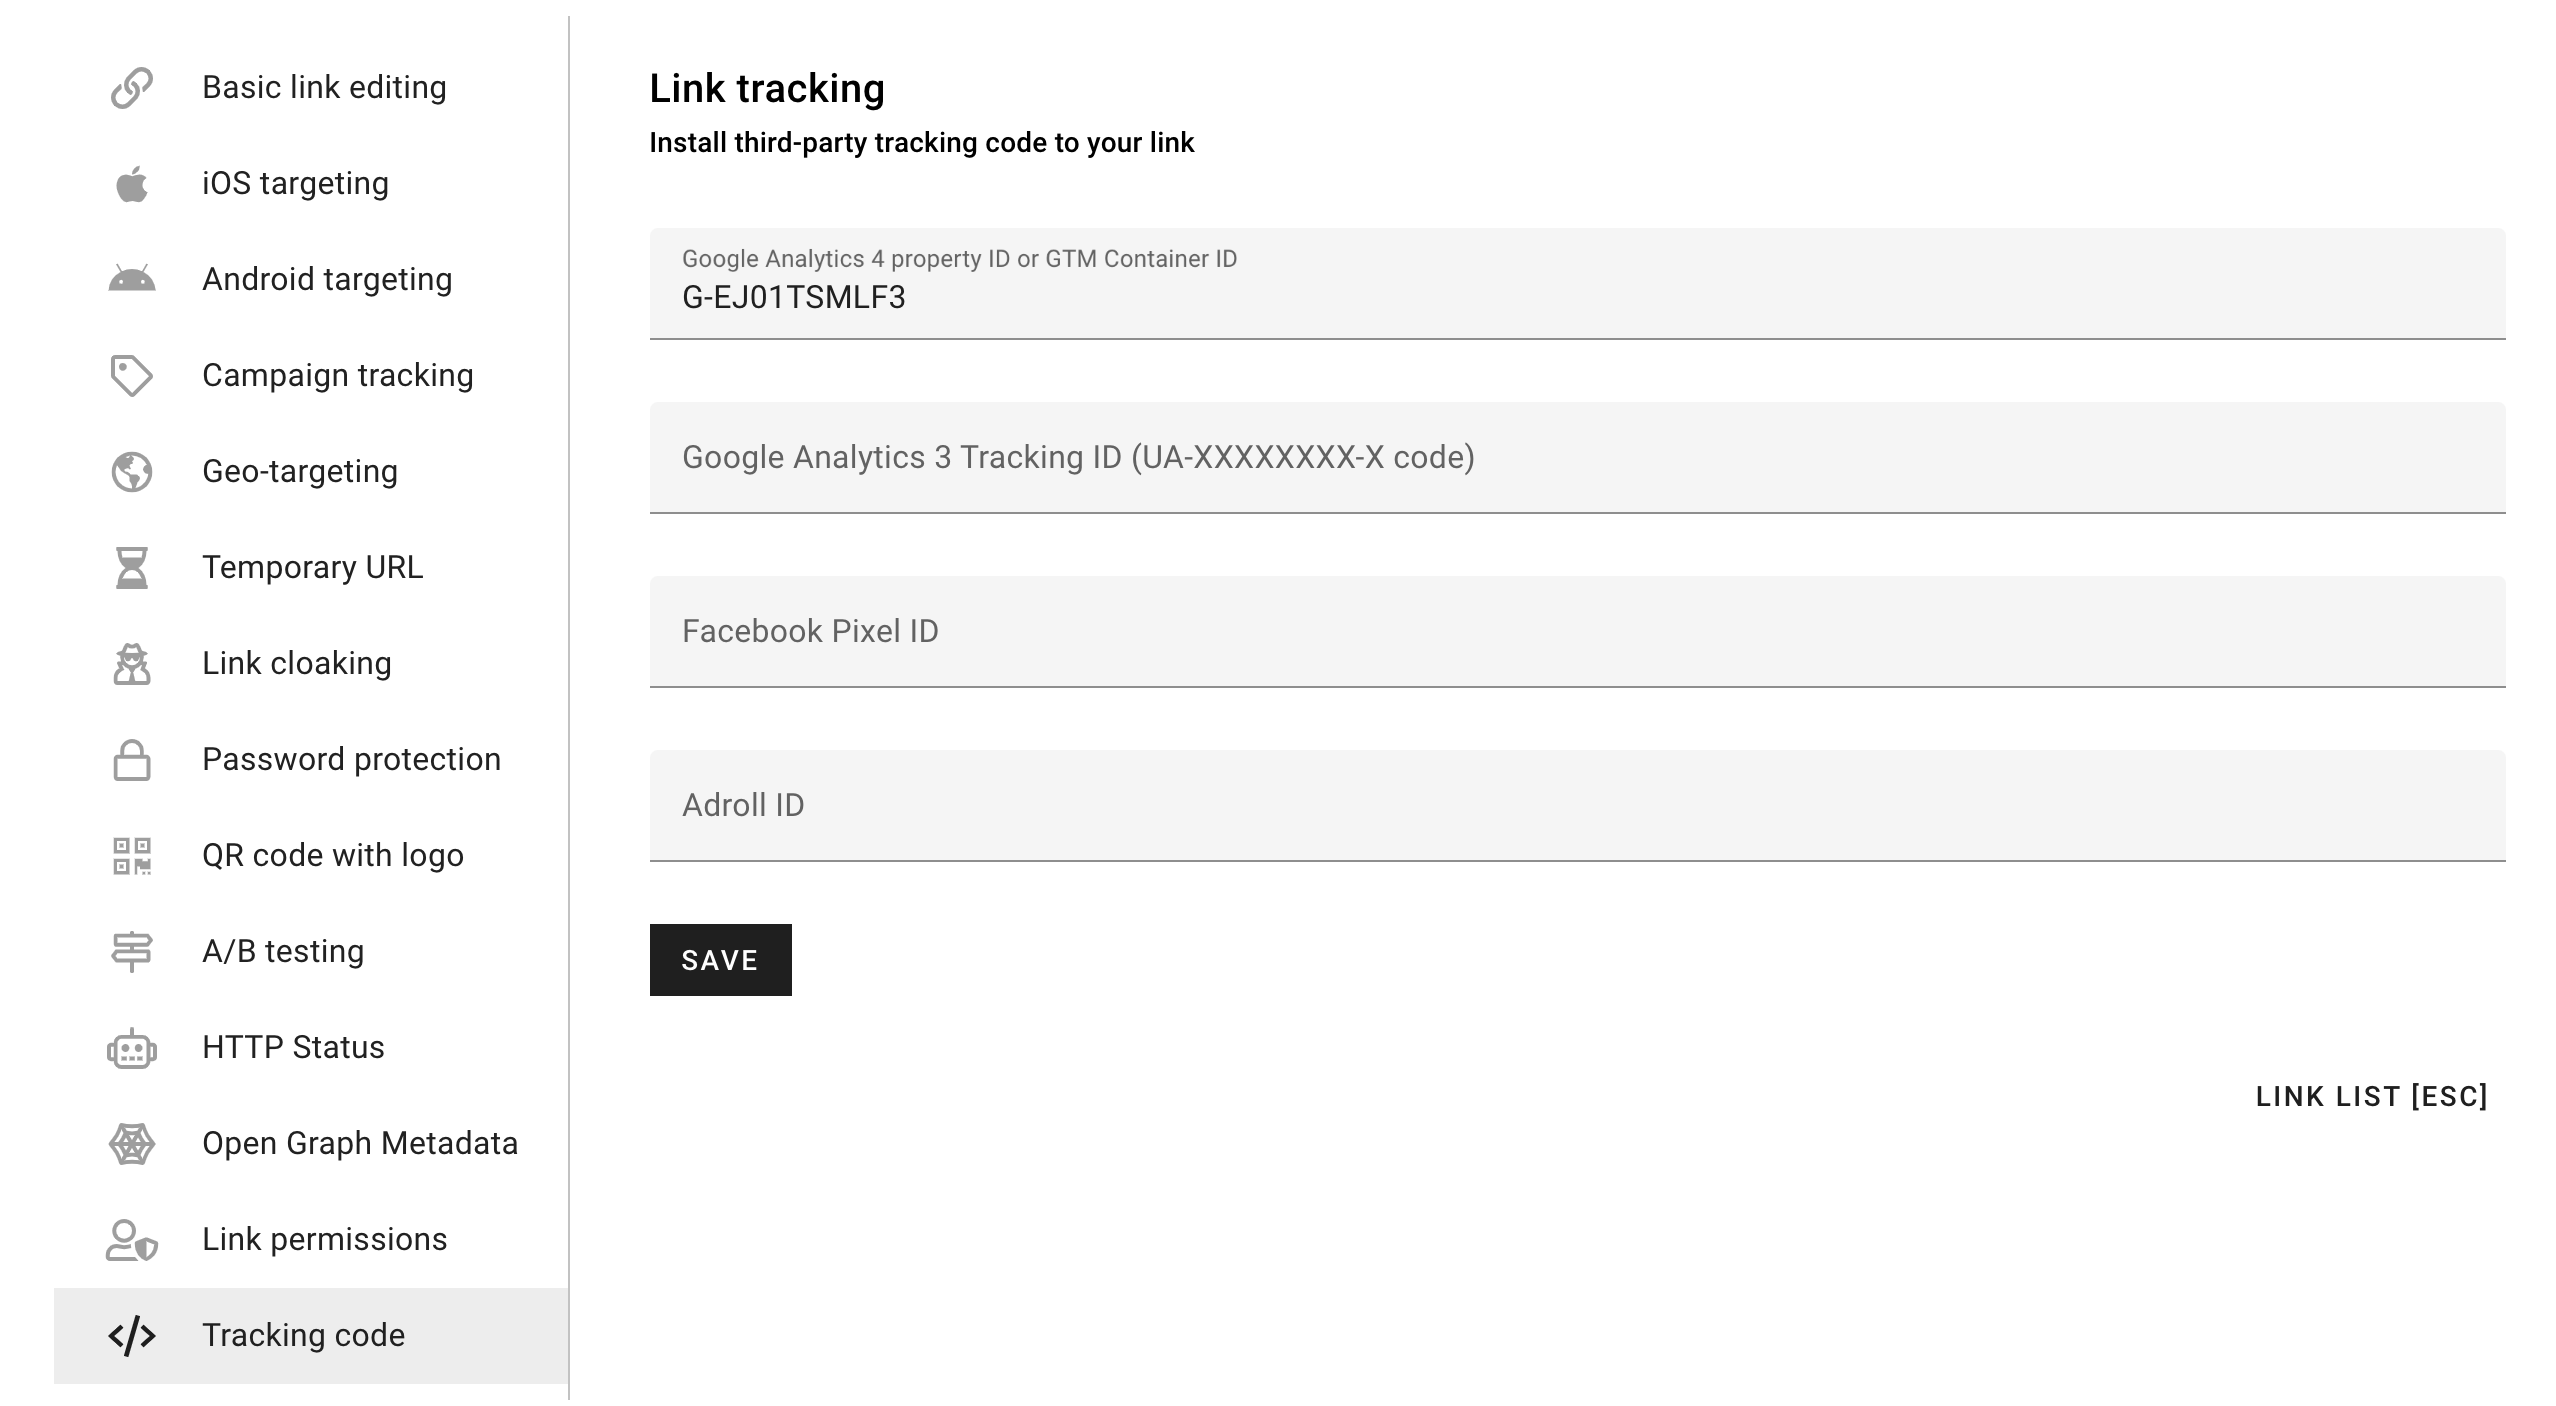Click the spy icon for Link cloaking
2556x1406 pixels.
pos(131,664)
